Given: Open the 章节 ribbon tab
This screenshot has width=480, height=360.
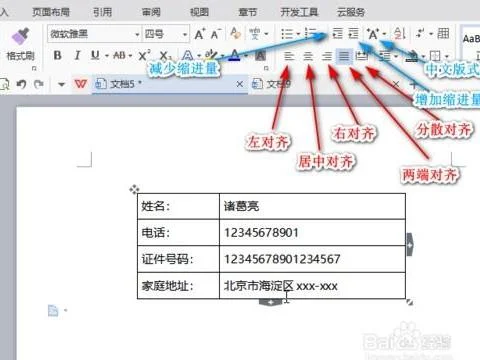Looking at the screenshot, I should (x=248, y=12).
